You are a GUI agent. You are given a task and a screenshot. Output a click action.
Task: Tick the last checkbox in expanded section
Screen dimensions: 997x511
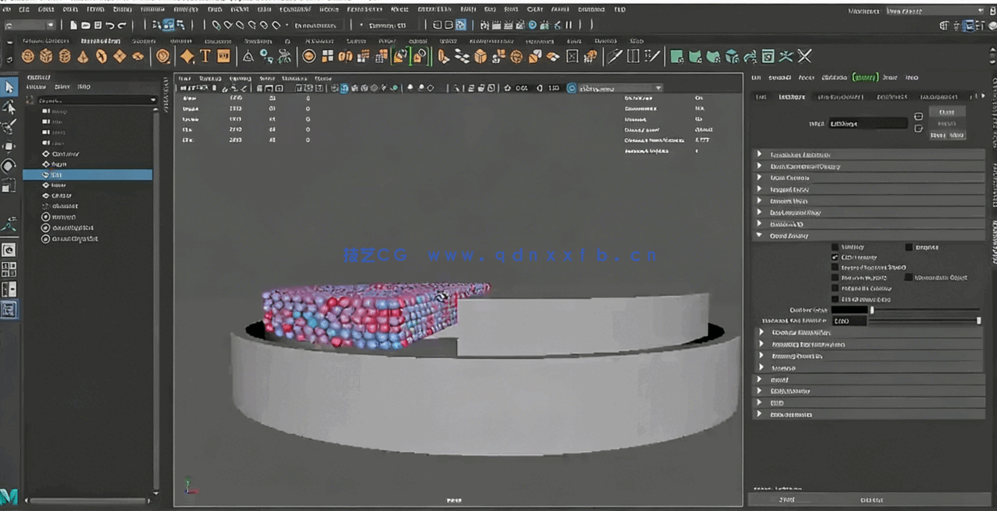coord(836,299)
